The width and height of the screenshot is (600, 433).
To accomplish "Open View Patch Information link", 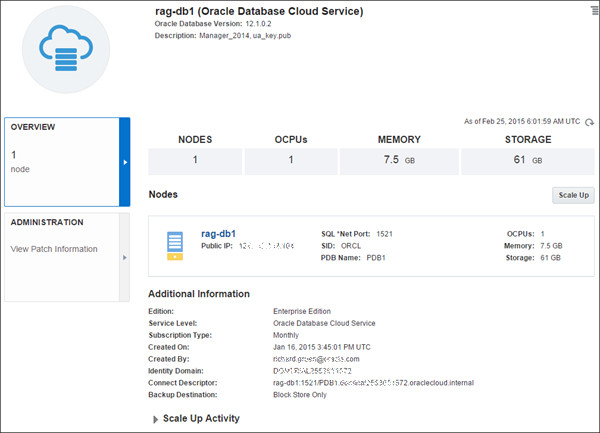I will [54, 249].
